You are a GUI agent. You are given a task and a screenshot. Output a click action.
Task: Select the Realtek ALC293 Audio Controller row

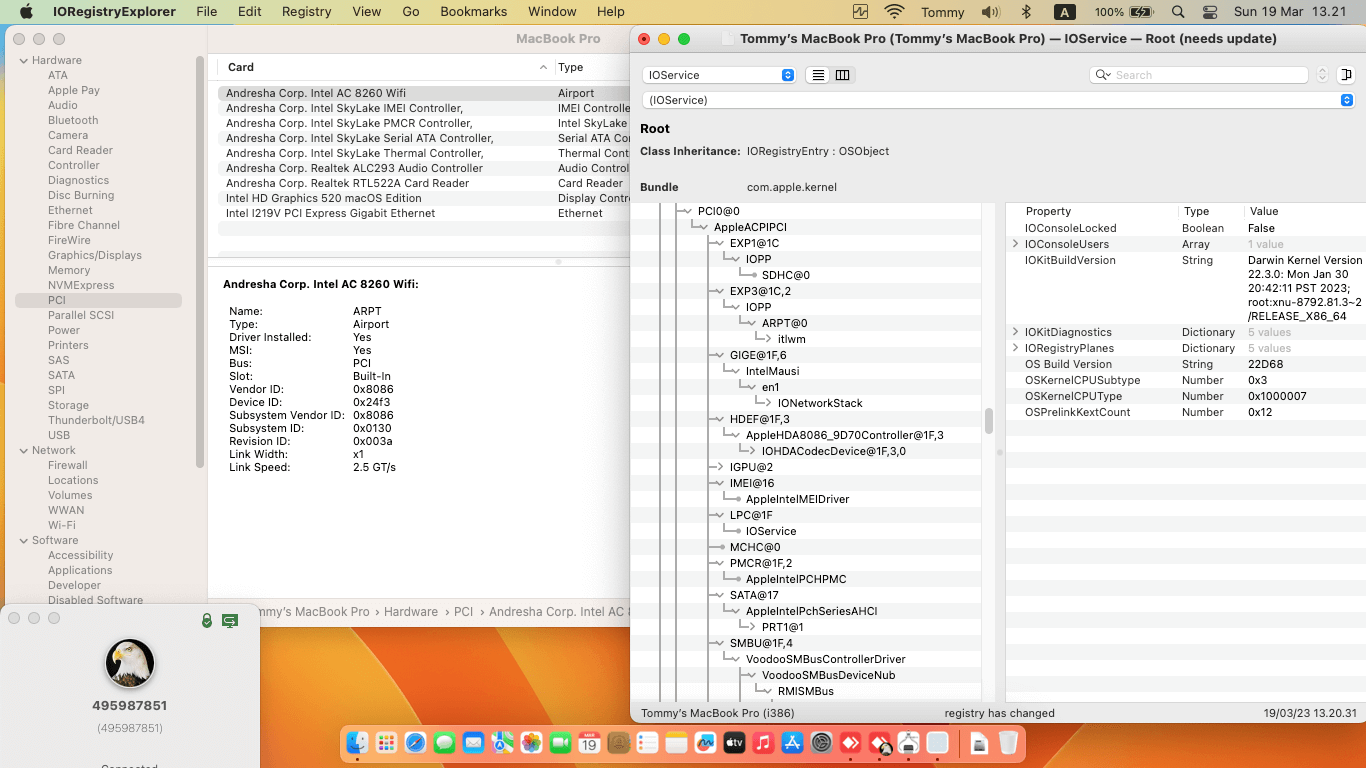424,168
